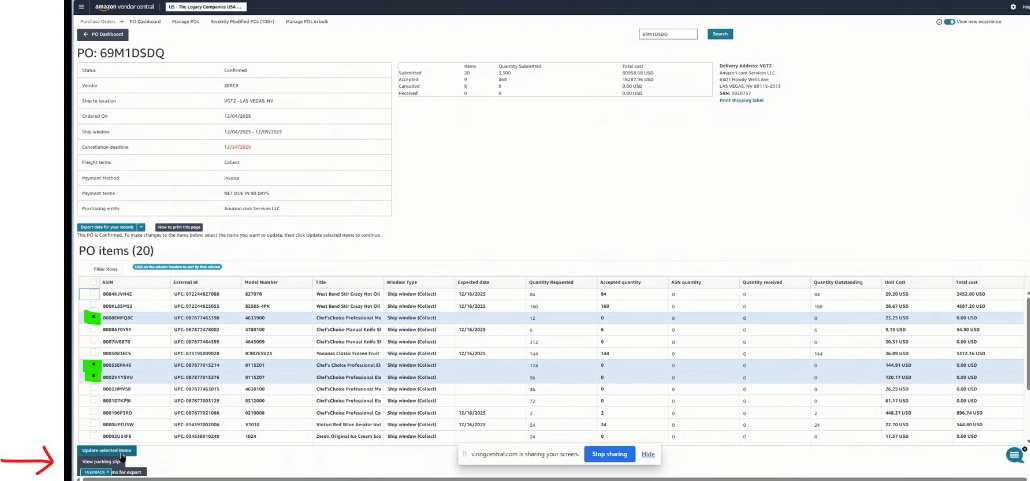1030x481 pixels.
Task: Check the row with model 0312000
Action: point(93,400)
